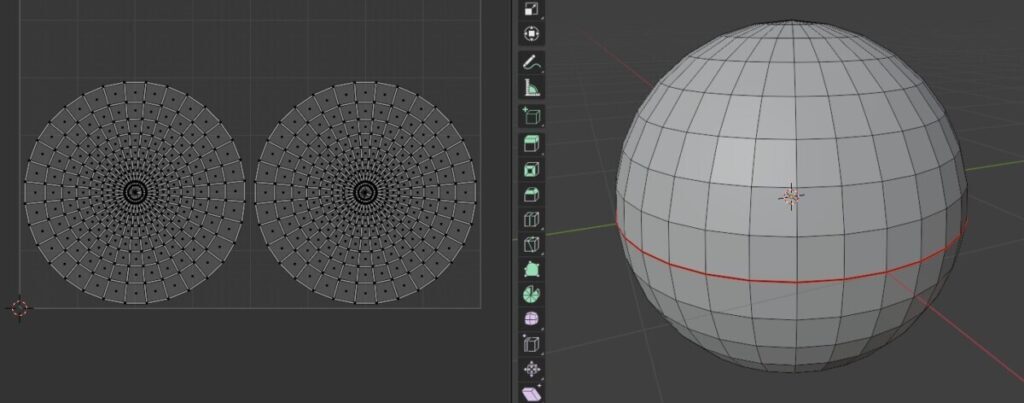
Task: Select the Annotate pencil tool
Action: (x=532, y=62)
